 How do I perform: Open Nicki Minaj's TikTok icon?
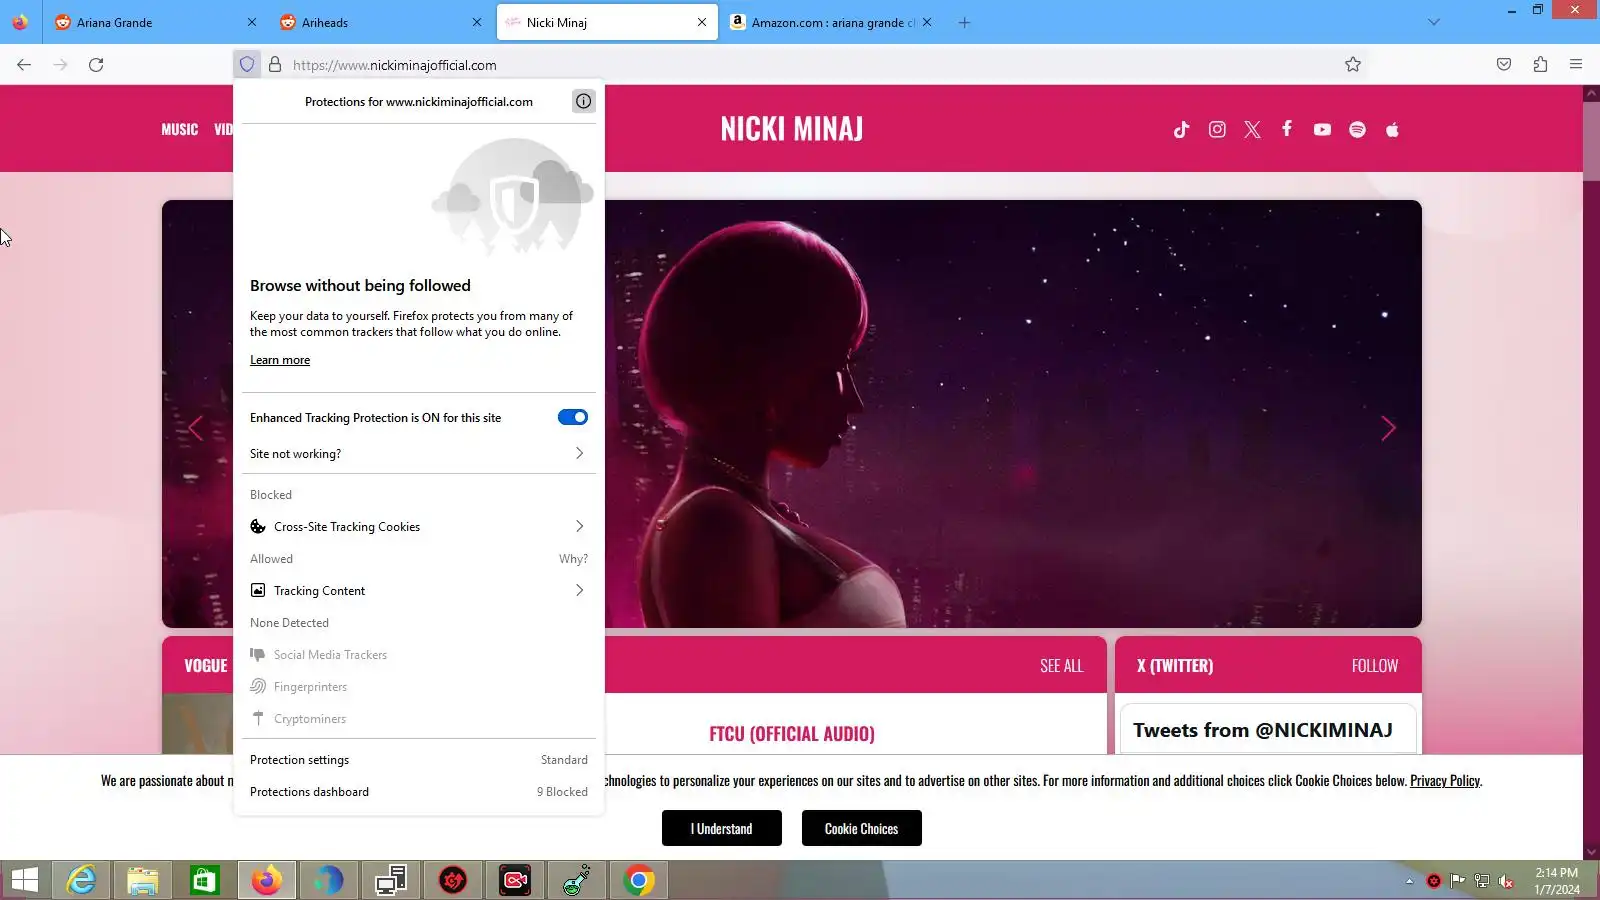click(x=1181, y=129)
